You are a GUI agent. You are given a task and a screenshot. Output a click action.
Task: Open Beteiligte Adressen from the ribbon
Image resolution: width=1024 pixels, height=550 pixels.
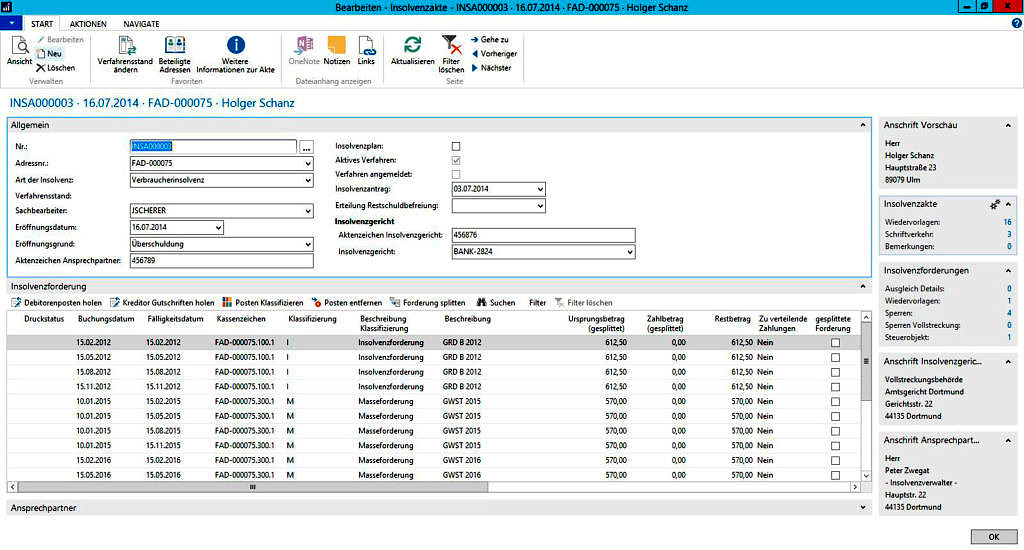coord(174,45)
